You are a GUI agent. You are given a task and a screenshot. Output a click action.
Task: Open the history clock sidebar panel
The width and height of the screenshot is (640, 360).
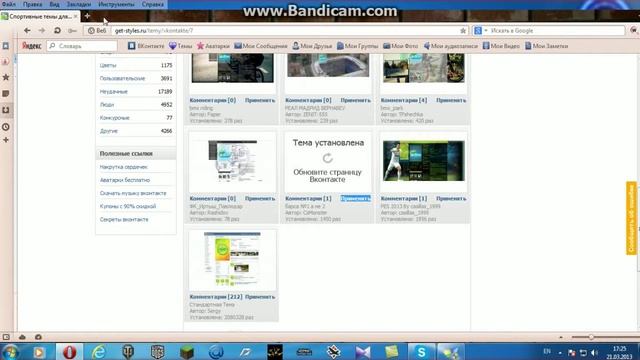pos(6,127)
